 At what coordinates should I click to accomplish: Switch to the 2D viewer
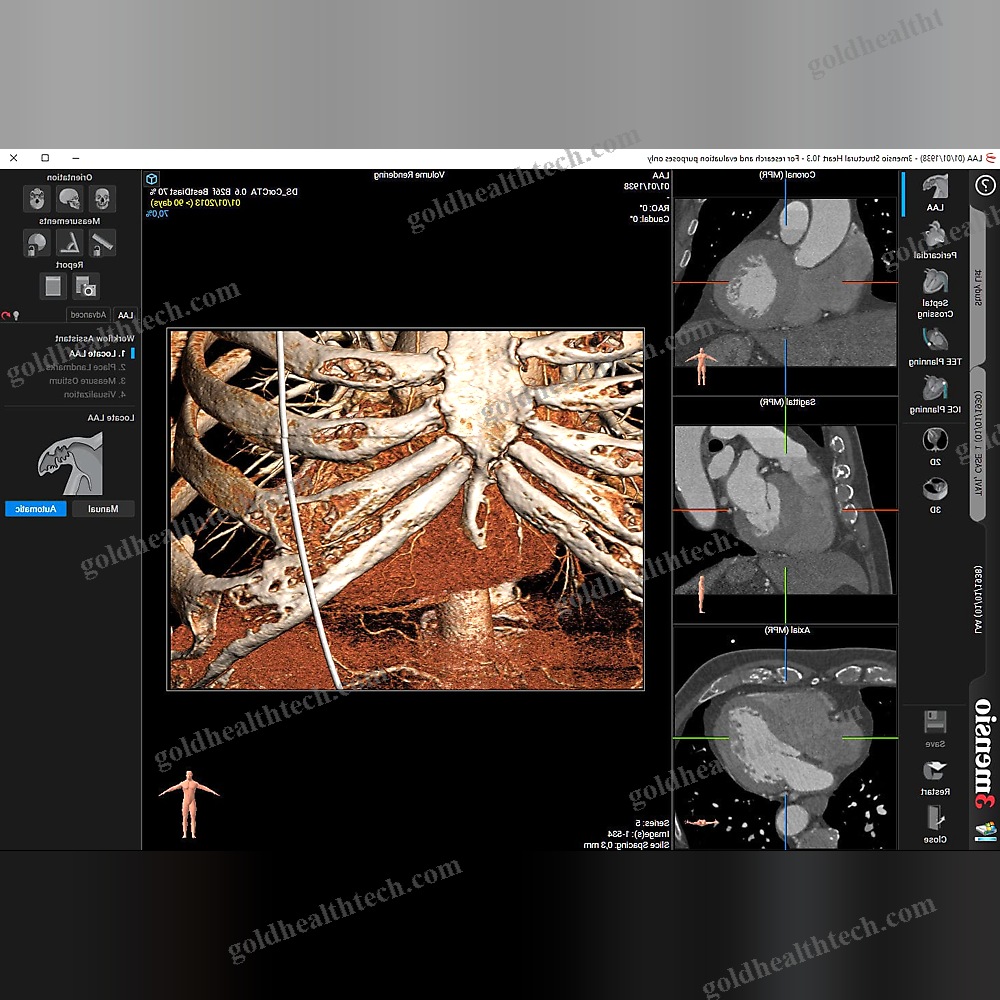(x=935, y=447)
